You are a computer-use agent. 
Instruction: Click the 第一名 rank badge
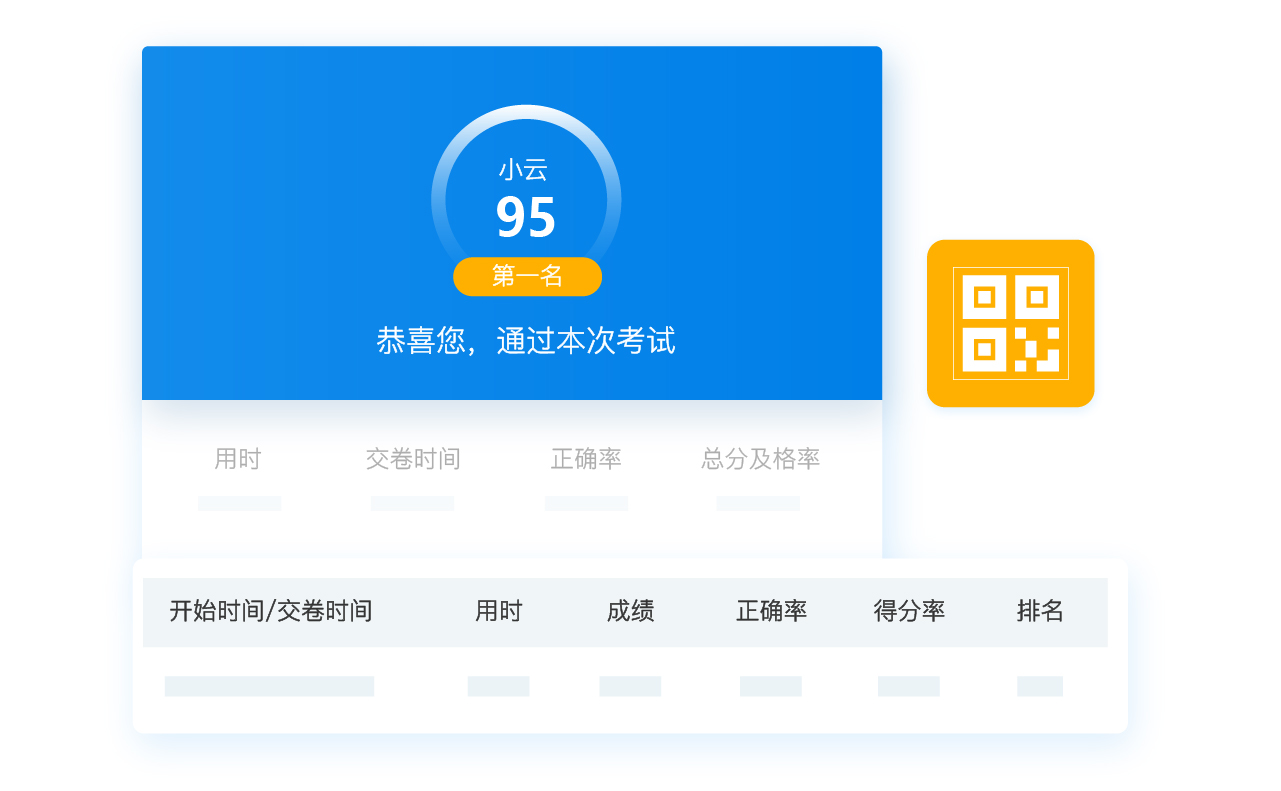coord(527,277)
